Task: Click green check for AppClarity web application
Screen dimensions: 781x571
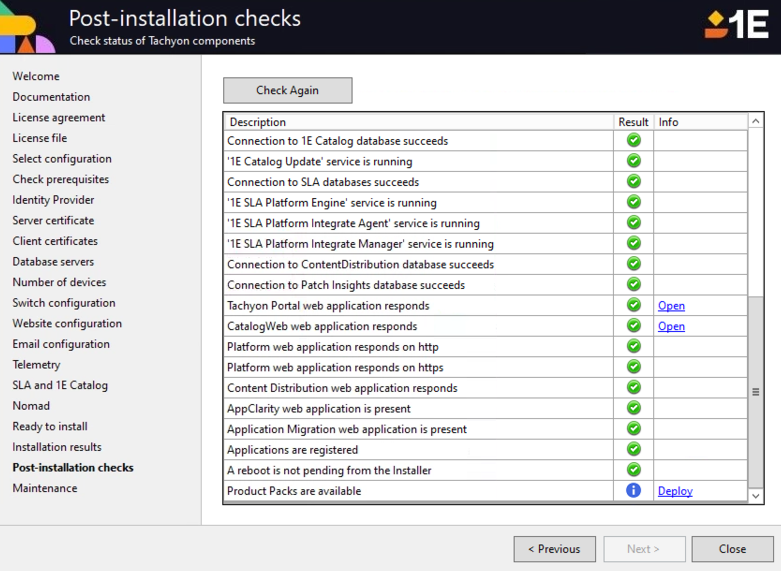Action: 633,408
